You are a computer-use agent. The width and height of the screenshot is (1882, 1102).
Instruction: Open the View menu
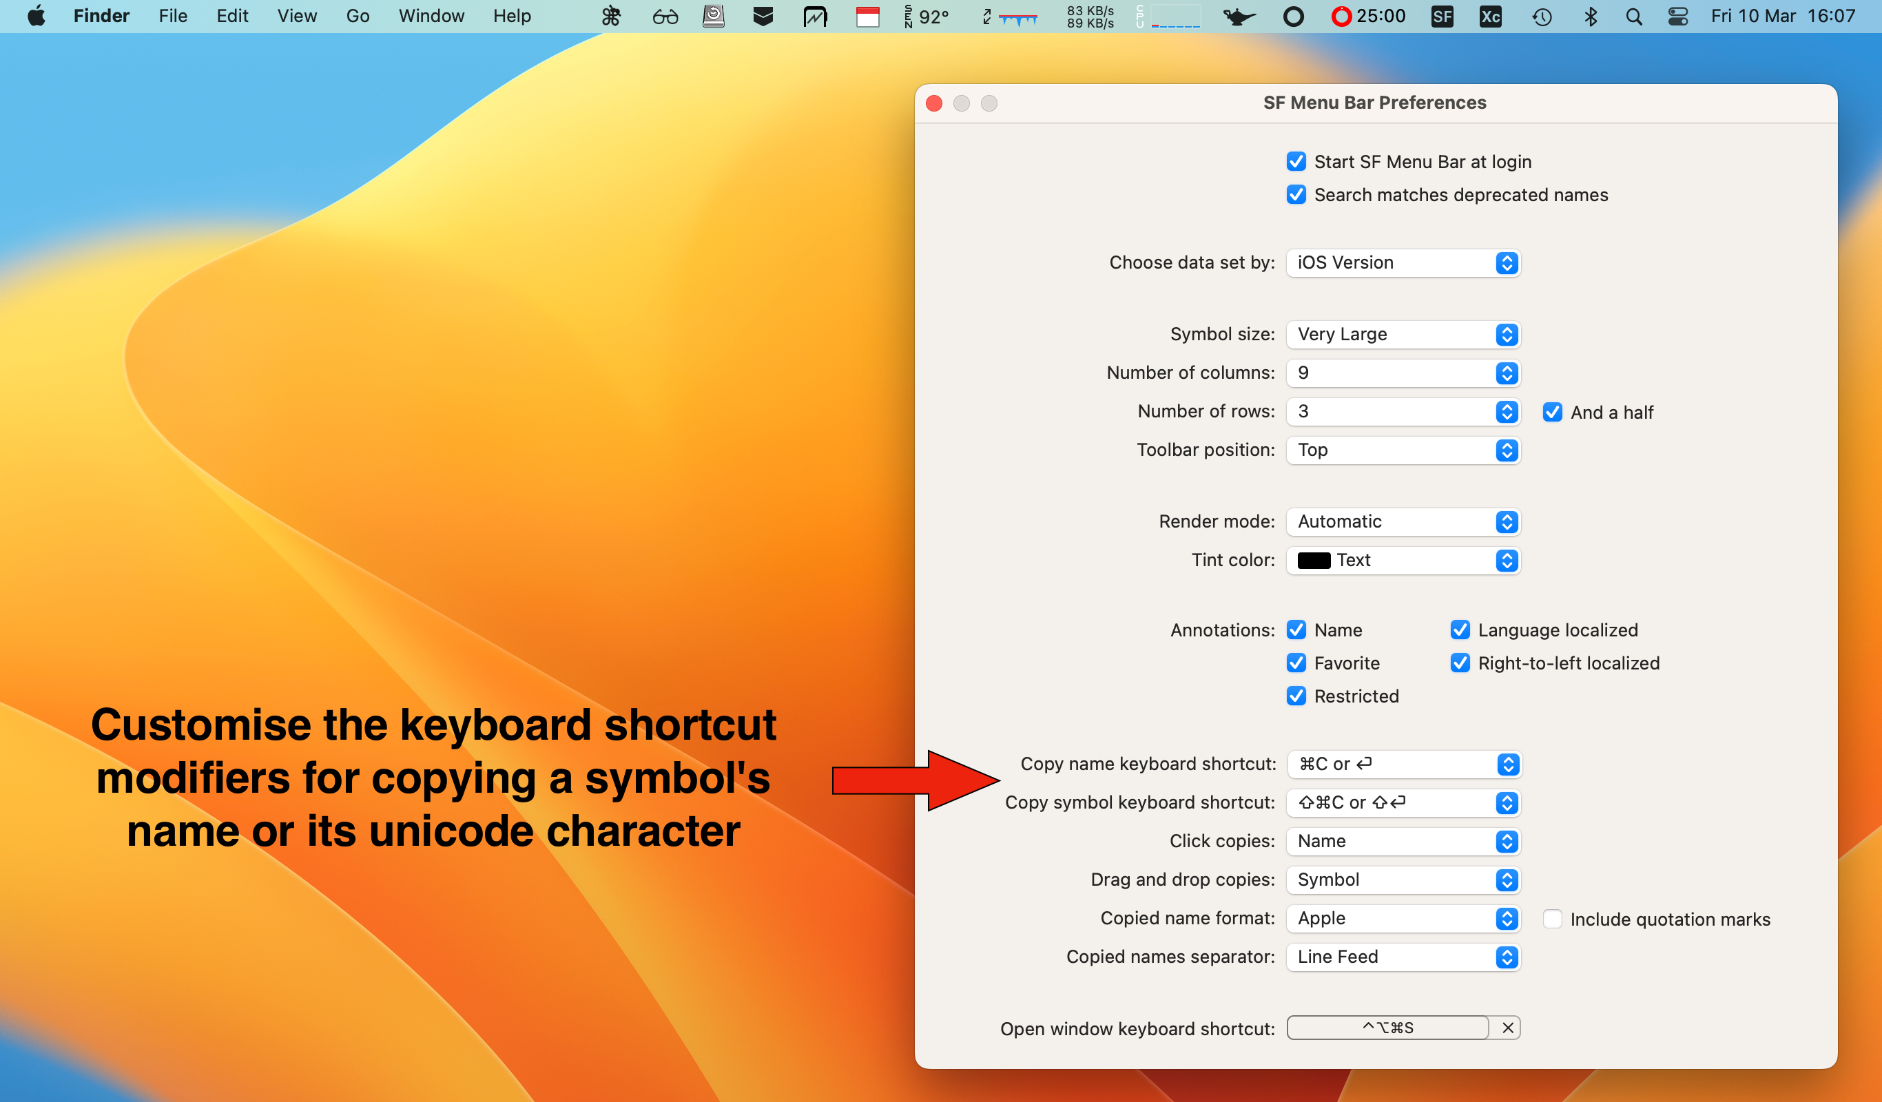(297, 16)
